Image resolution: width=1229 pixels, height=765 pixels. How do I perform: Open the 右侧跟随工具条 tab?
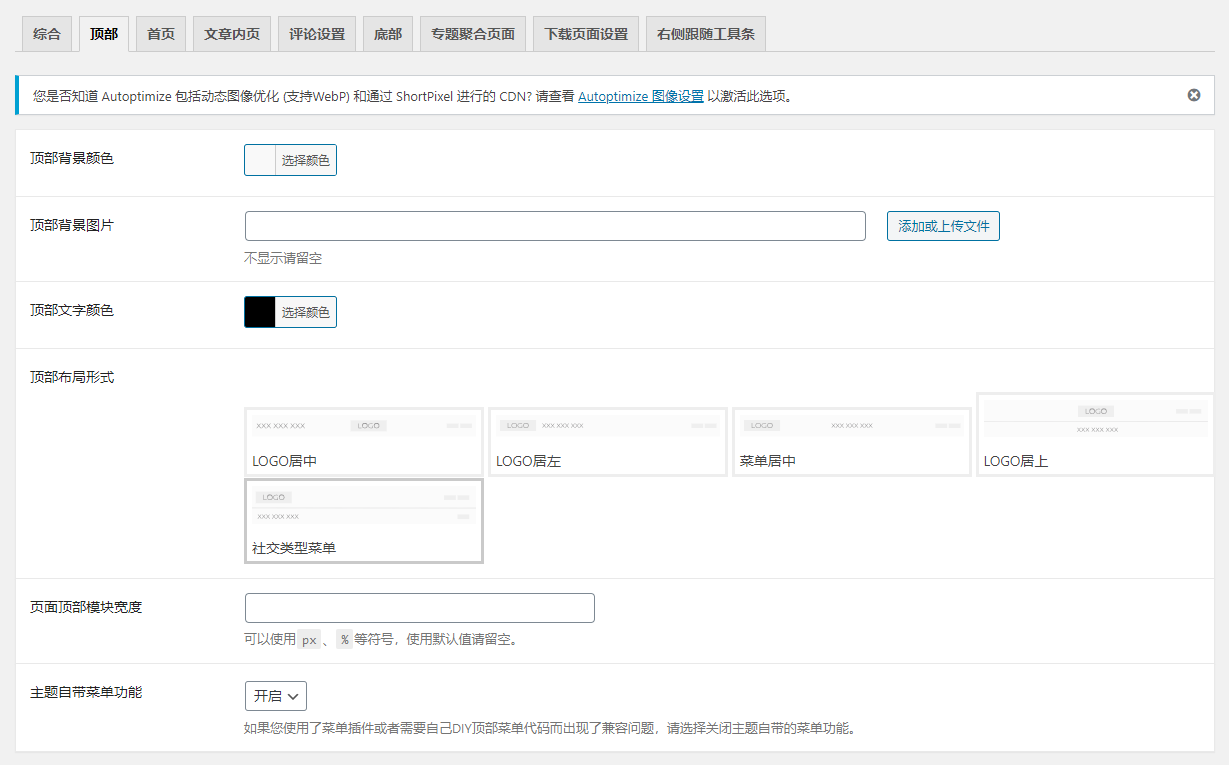(706, 34)
